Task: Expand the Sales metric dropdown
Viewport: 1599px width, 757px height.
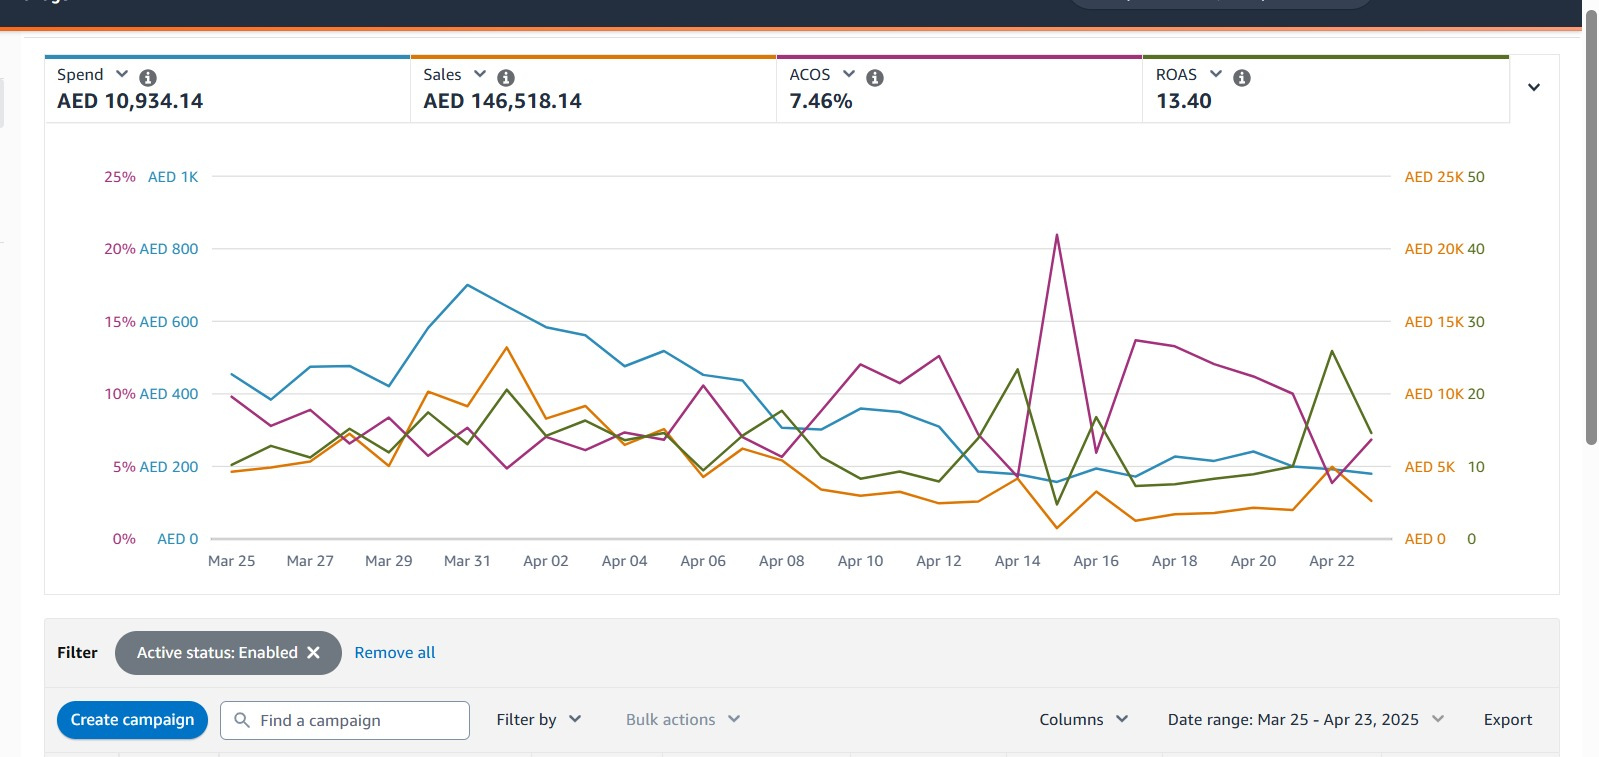Action: [480, 74]
